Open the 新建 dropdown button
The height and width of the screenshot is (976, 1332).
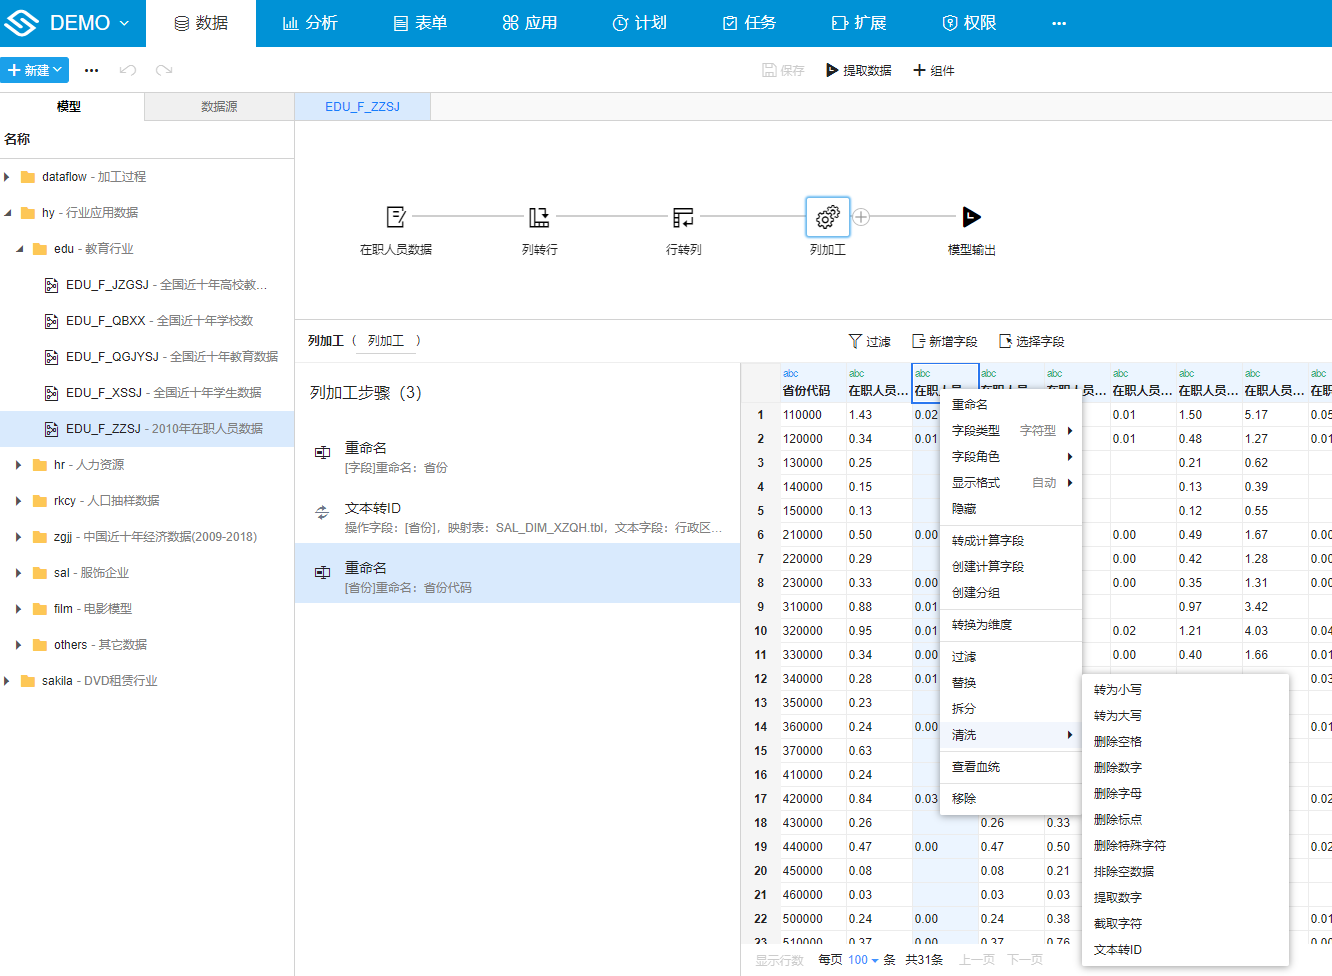[x=35, y=70]
